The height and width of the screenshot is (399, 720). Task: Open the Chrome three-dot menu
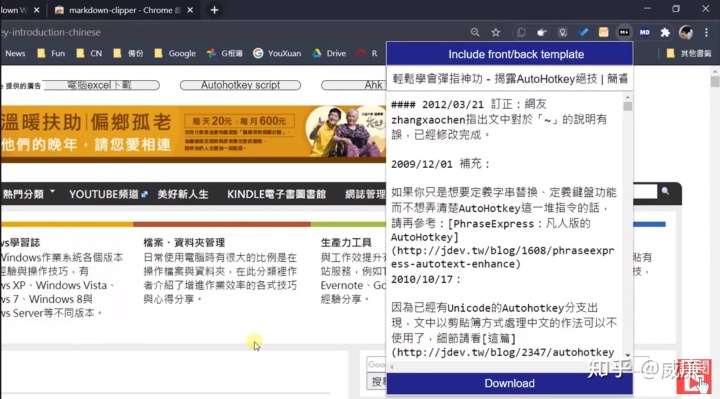point(706,32)
